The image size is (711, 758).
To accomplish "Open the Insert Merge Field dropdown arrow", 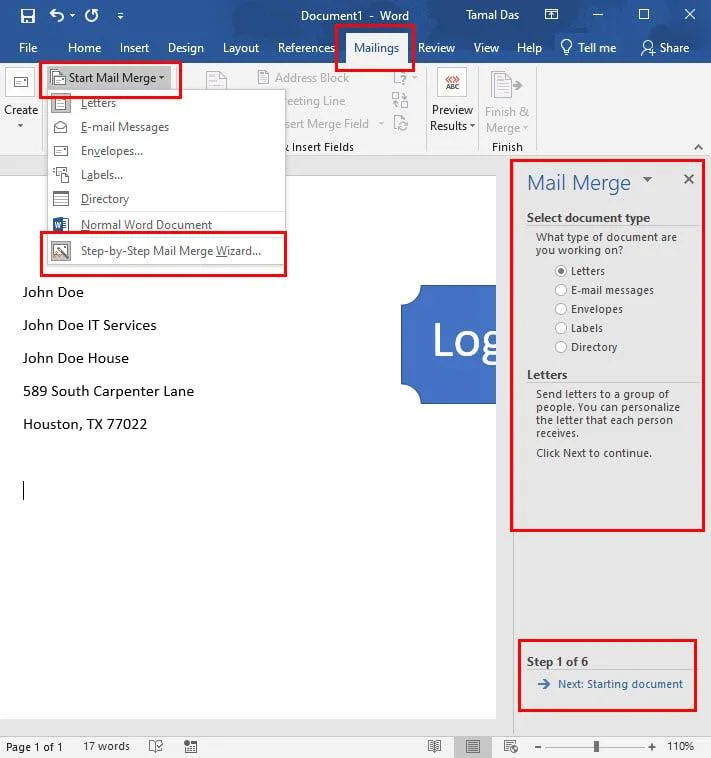I will (x=381, y=124).
